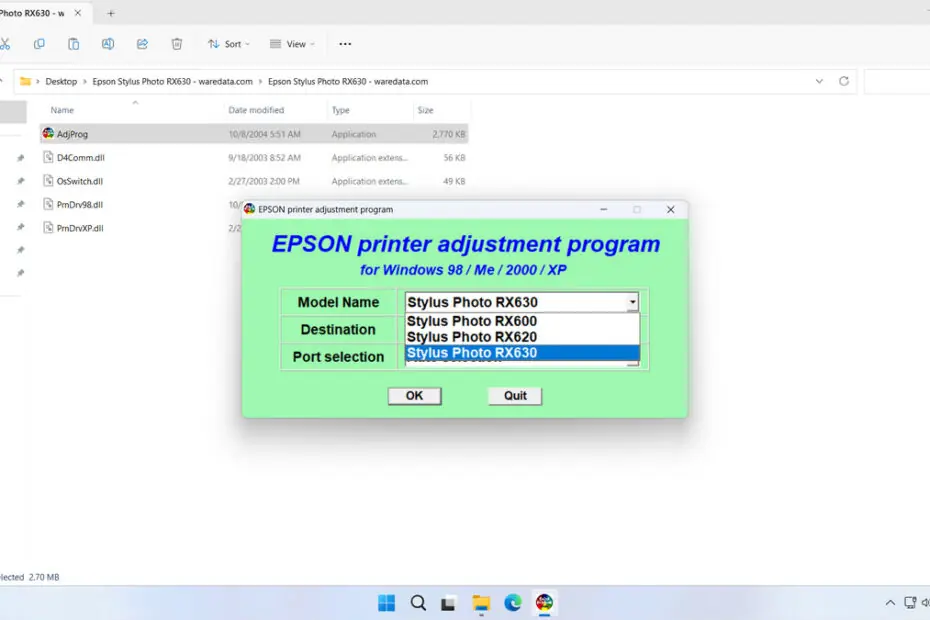
Task: Click the Refresh icon beside address bar
Action: 844,81
